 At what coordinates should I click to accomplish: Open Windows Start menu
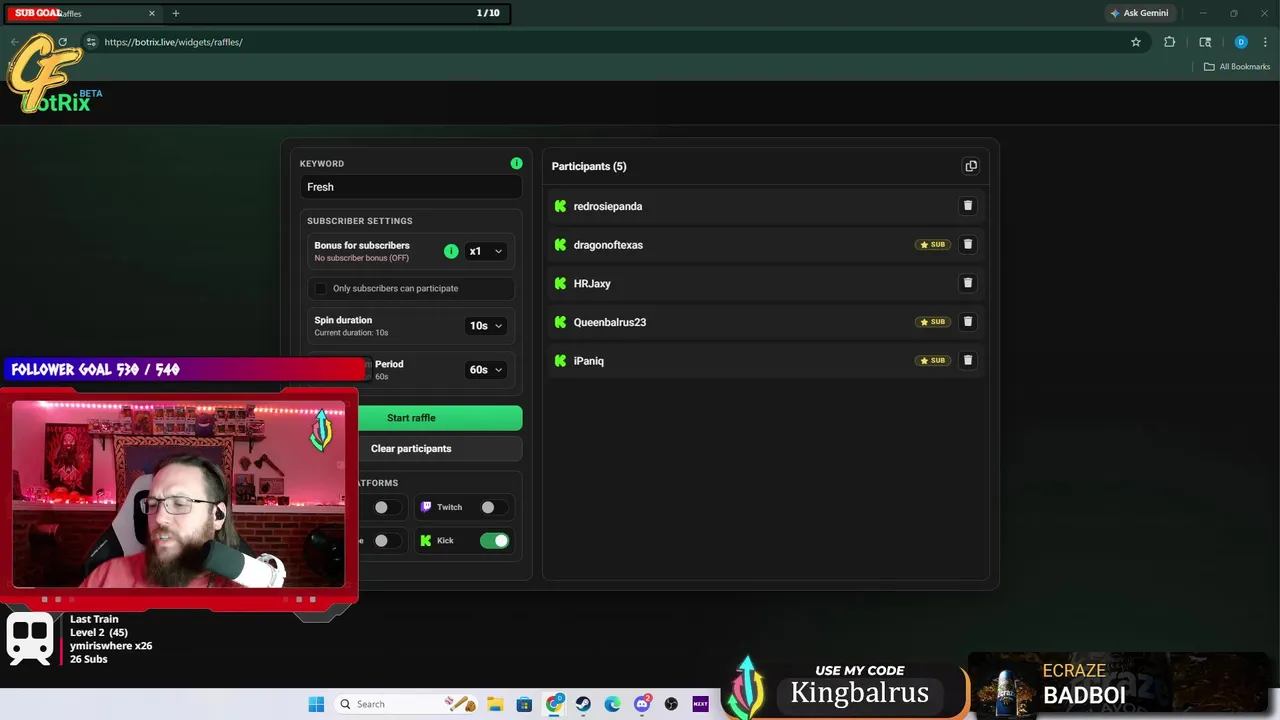(316, 704)
